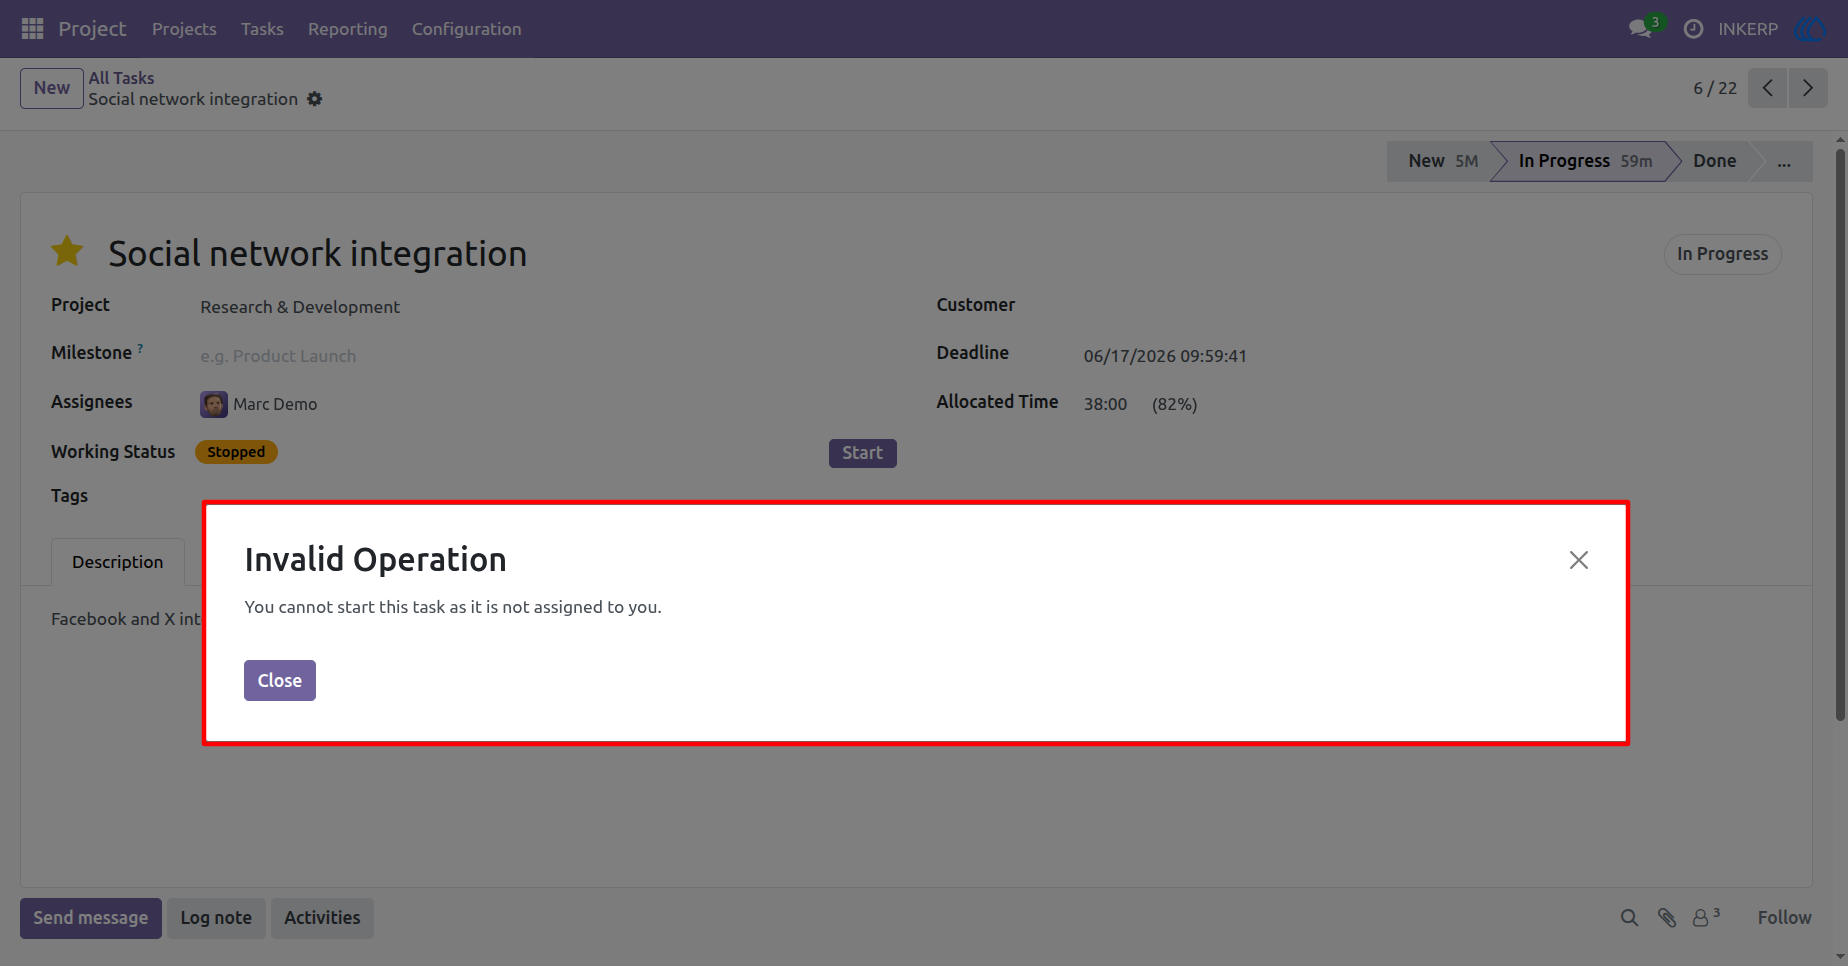Go to next record arrow
This screenshot has height=966, width=1848.
[x=1808, y=88]
